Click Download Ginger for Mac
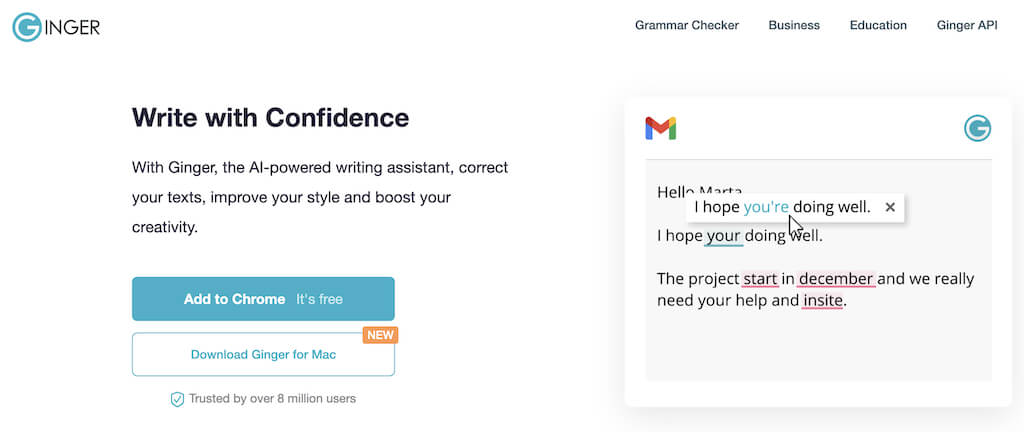Screen dimensions: 1024x432 tap(263, 355)
